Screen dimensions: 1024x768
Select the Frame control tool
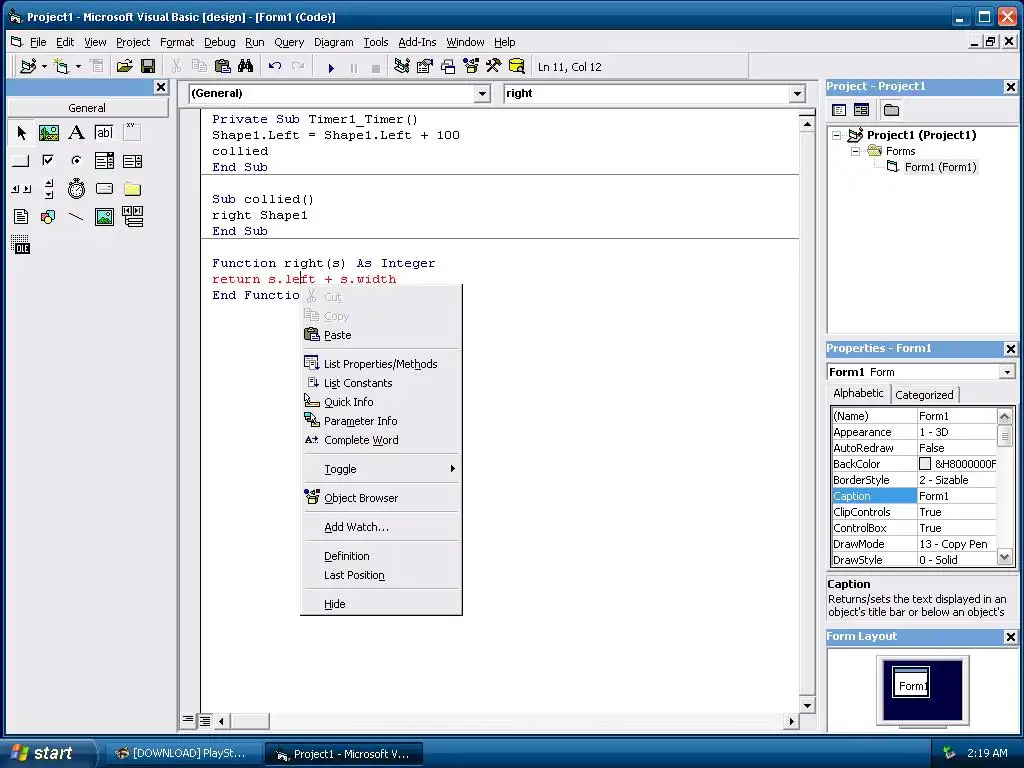click(132, 133)
